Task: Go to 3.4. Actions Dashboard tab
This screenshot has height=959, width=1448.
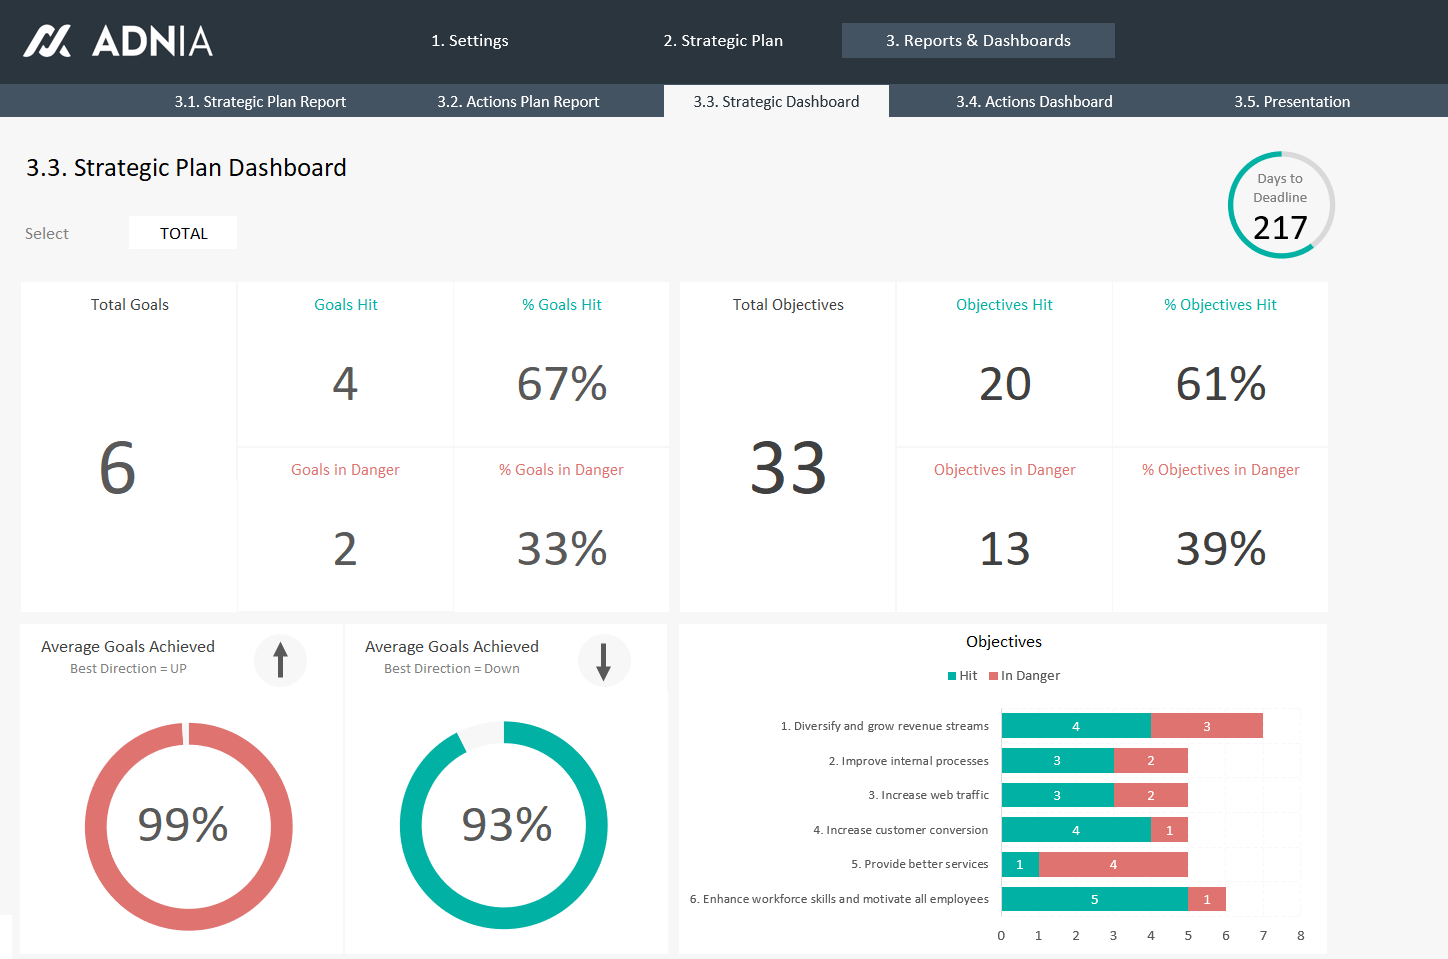Action: point(1034,102)
